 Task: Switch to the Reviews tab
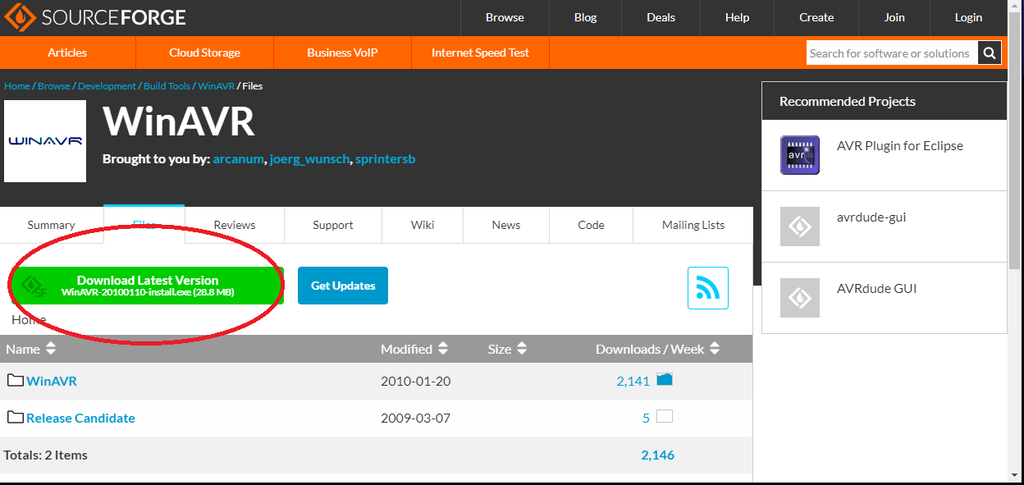pyautogui.click(x=234, y=225)
